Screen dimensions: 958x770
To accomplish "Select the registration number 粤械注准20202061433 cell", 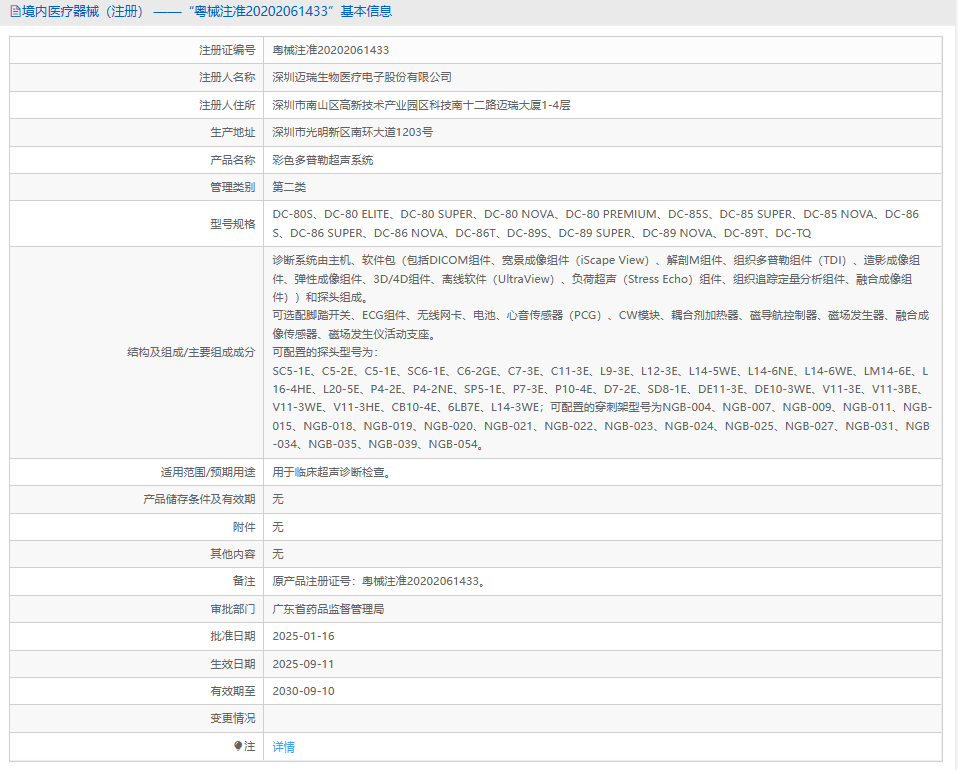I will click(331, 50).
